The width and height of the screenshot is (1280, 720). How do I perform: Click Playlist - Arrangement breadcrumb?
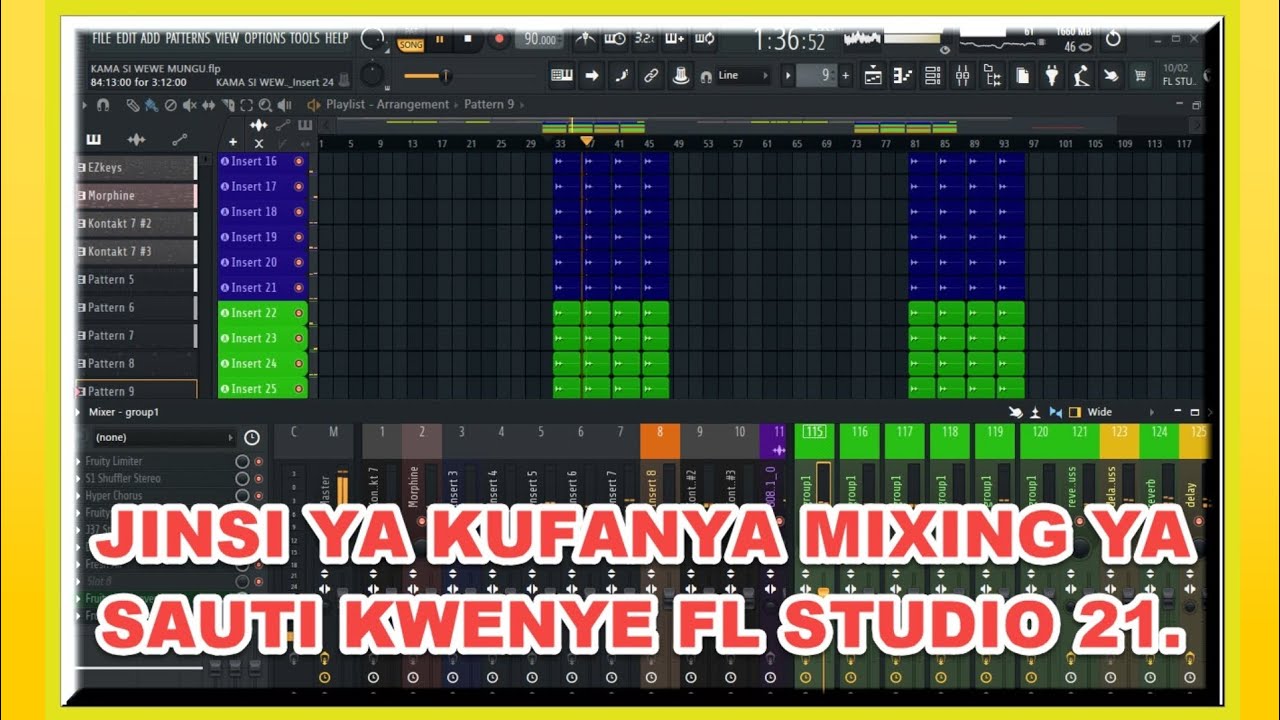click(389, 104)
